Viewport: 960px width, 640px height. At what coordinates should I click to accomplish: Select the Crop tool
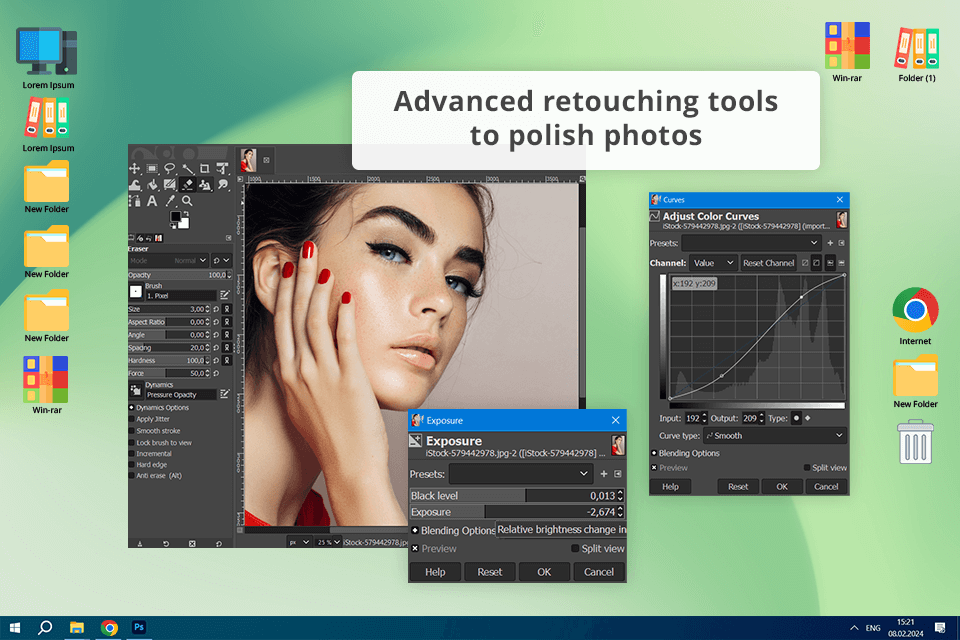(x=204, y=168)
